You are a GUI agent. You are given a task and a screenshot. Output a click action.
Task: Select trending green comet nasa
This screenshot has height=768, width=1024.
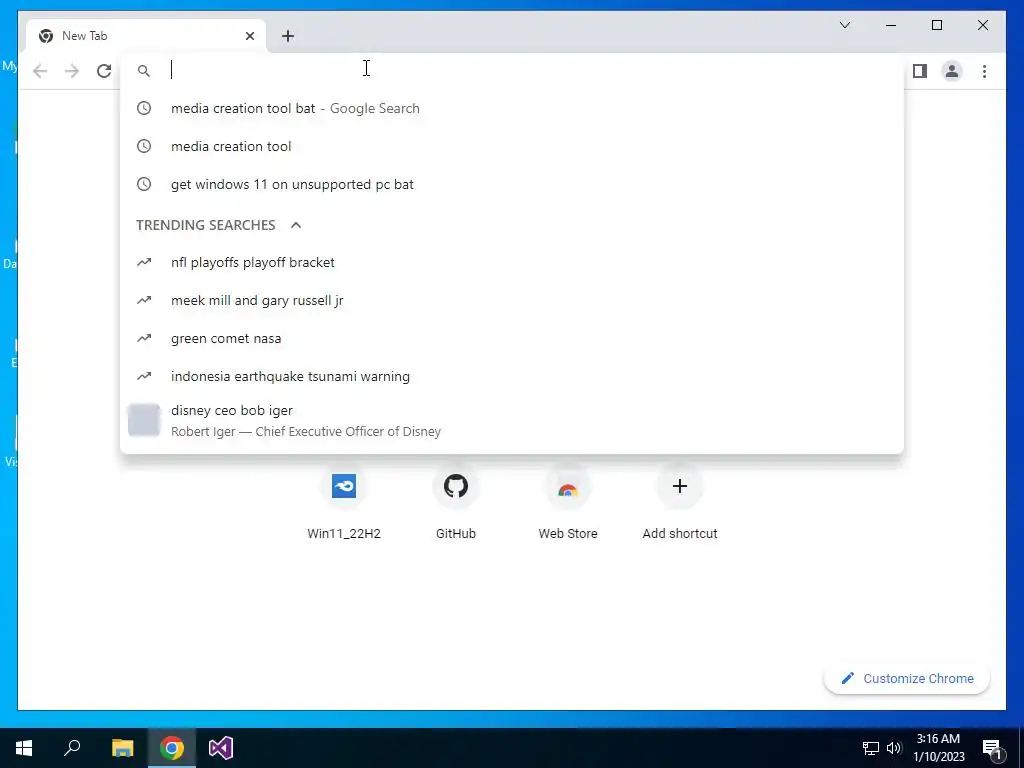point(512,338)
